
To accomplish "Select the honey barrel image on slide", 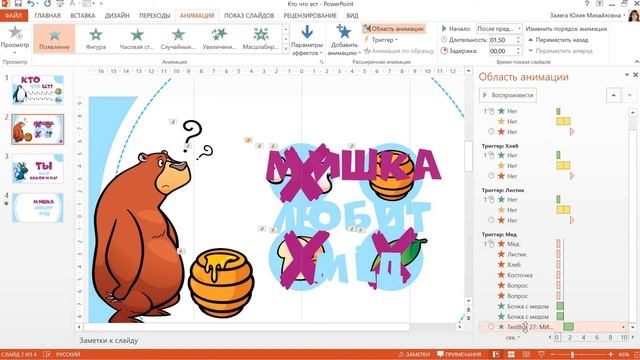I will pos(221,283).
